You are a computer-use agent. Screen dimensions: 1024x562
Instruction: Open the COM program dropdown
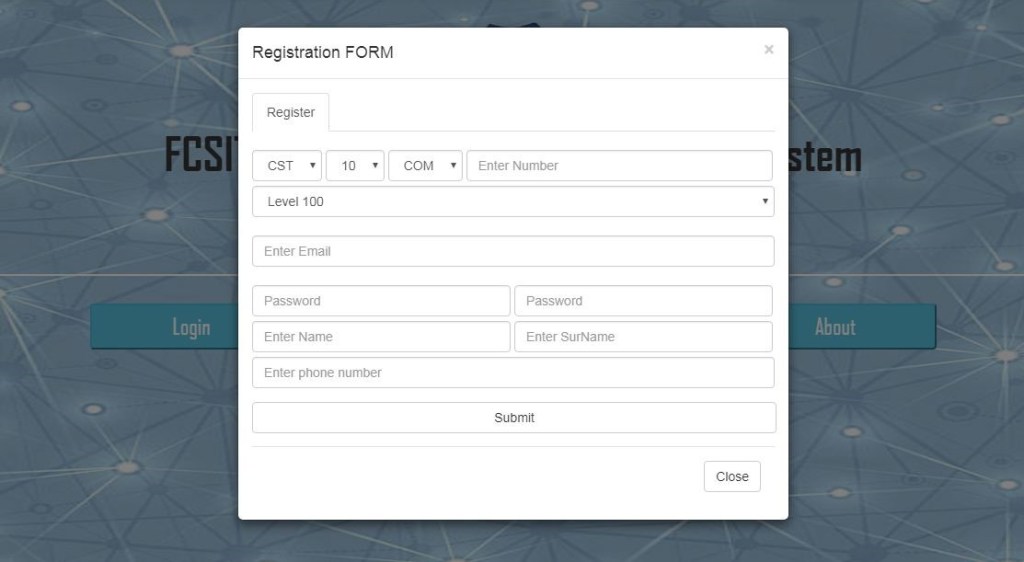(x=425, y=166)
